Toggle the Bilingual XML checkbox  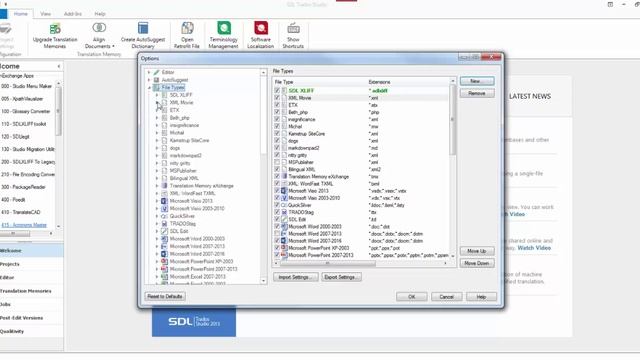point(277,169)
